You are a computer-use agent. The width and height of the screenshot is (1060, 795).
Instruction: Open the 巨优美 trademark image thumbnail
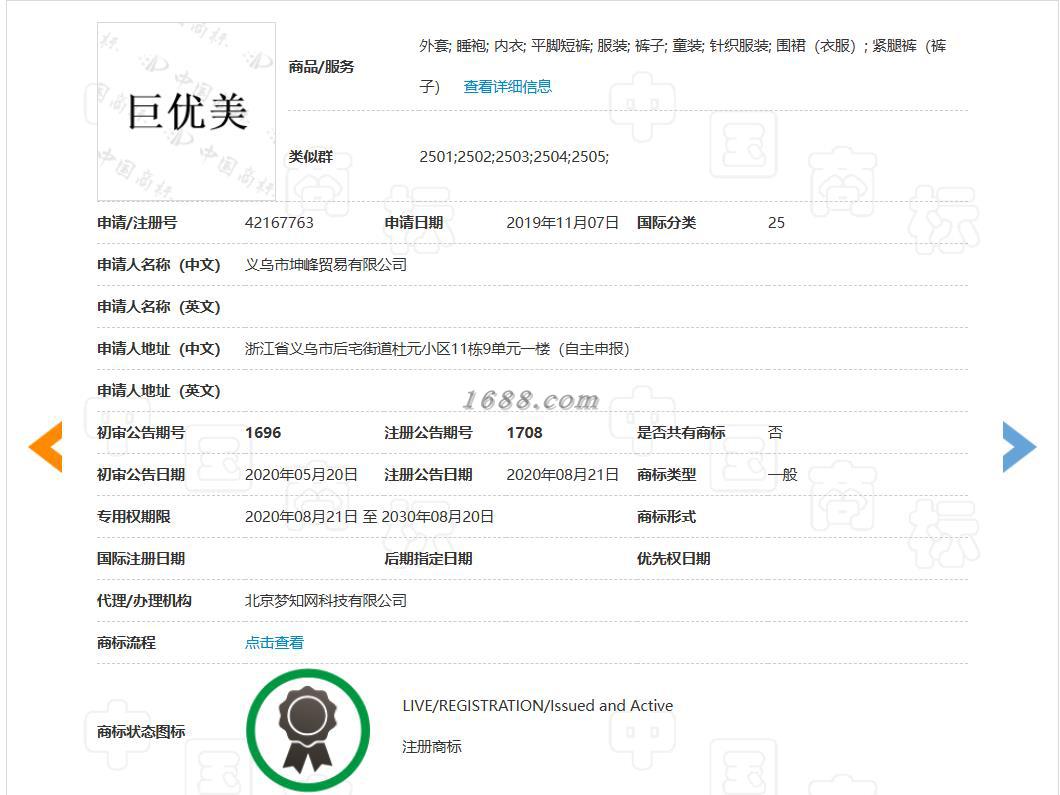coord(187,112)
